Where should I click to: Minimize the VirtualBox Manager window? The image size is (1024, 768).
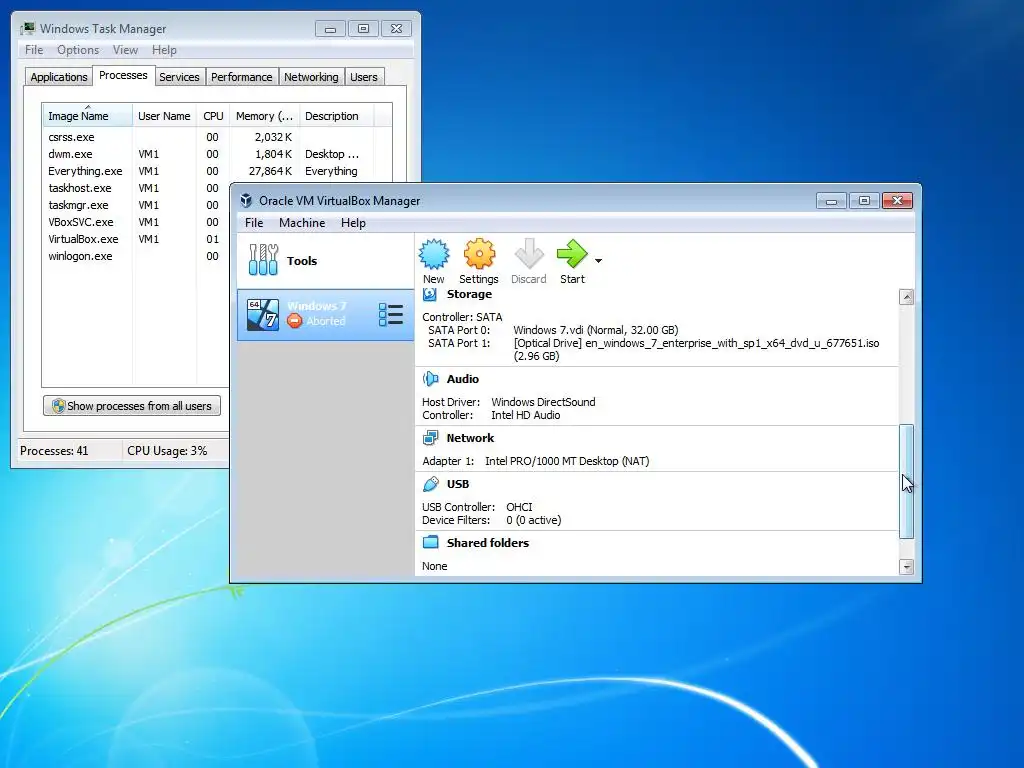831,201
